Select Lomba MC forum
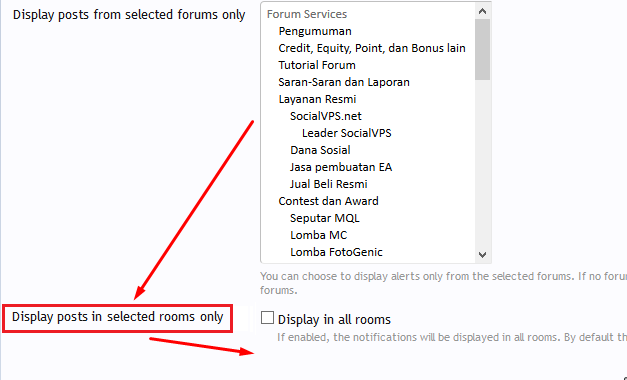627x380 pixels. [319, 235]
